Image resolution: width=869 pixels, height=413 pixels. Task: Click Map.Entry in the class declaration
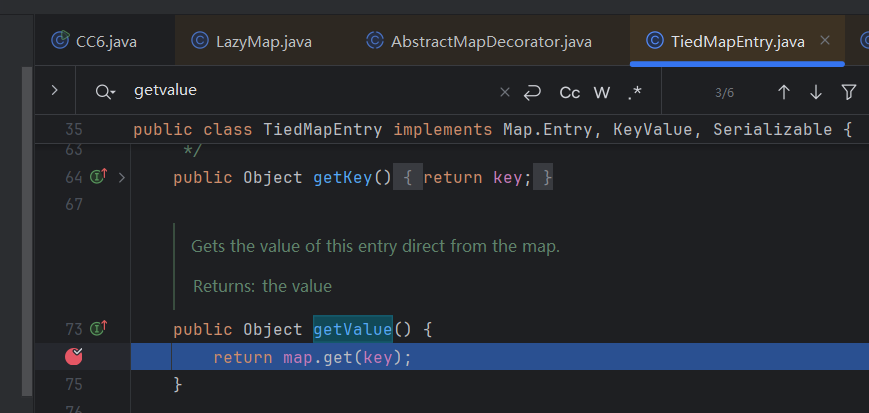tap(548, 130)
